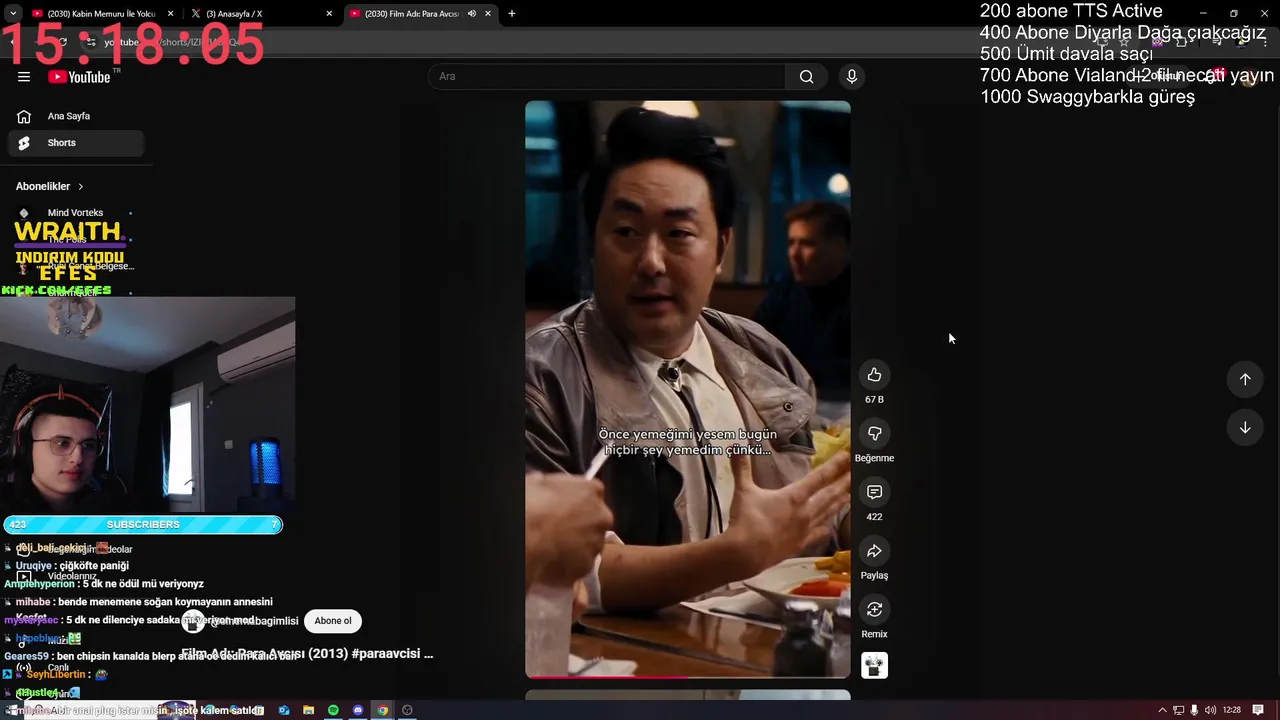Open File Explorer from the taskbar
The image size is (1280, 720).
click(309, 710)
